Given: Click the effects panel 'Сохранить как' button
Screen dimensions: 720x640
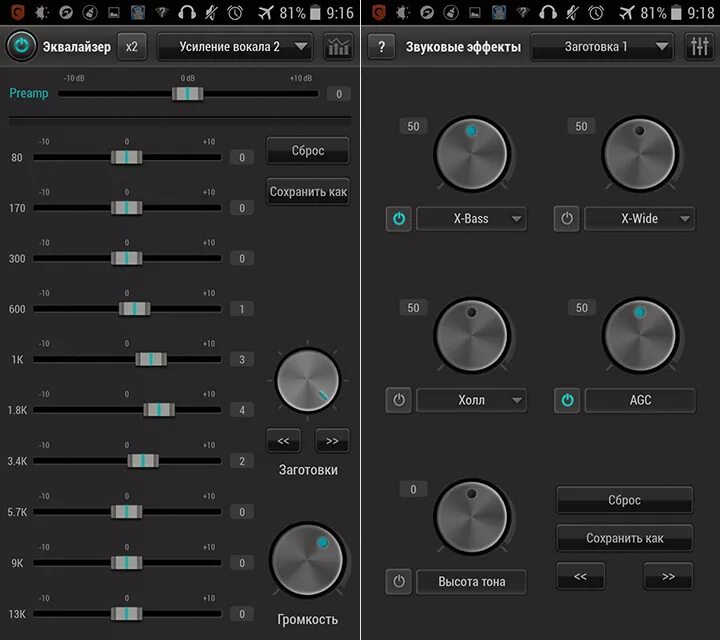Looking at the screenshot, I should tap(624, 538).
